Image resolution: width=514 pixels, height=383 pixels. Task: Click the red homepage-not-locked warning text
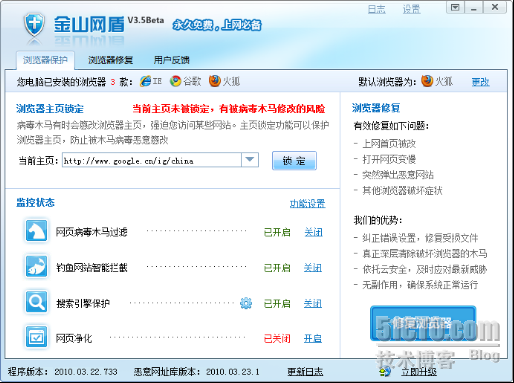pos(229,109)
